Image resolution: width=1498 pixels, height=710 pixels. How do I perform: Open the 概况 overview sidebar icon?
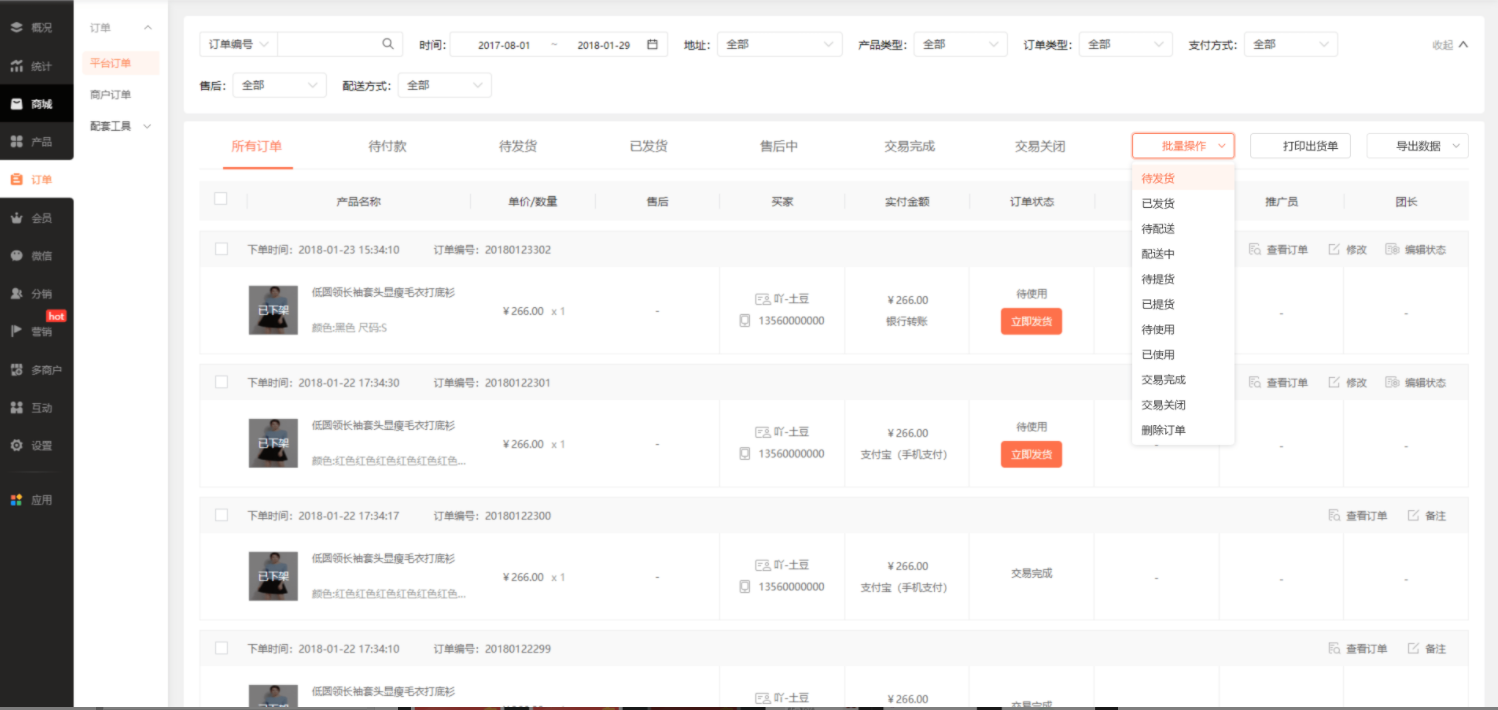tap(17, 27)
